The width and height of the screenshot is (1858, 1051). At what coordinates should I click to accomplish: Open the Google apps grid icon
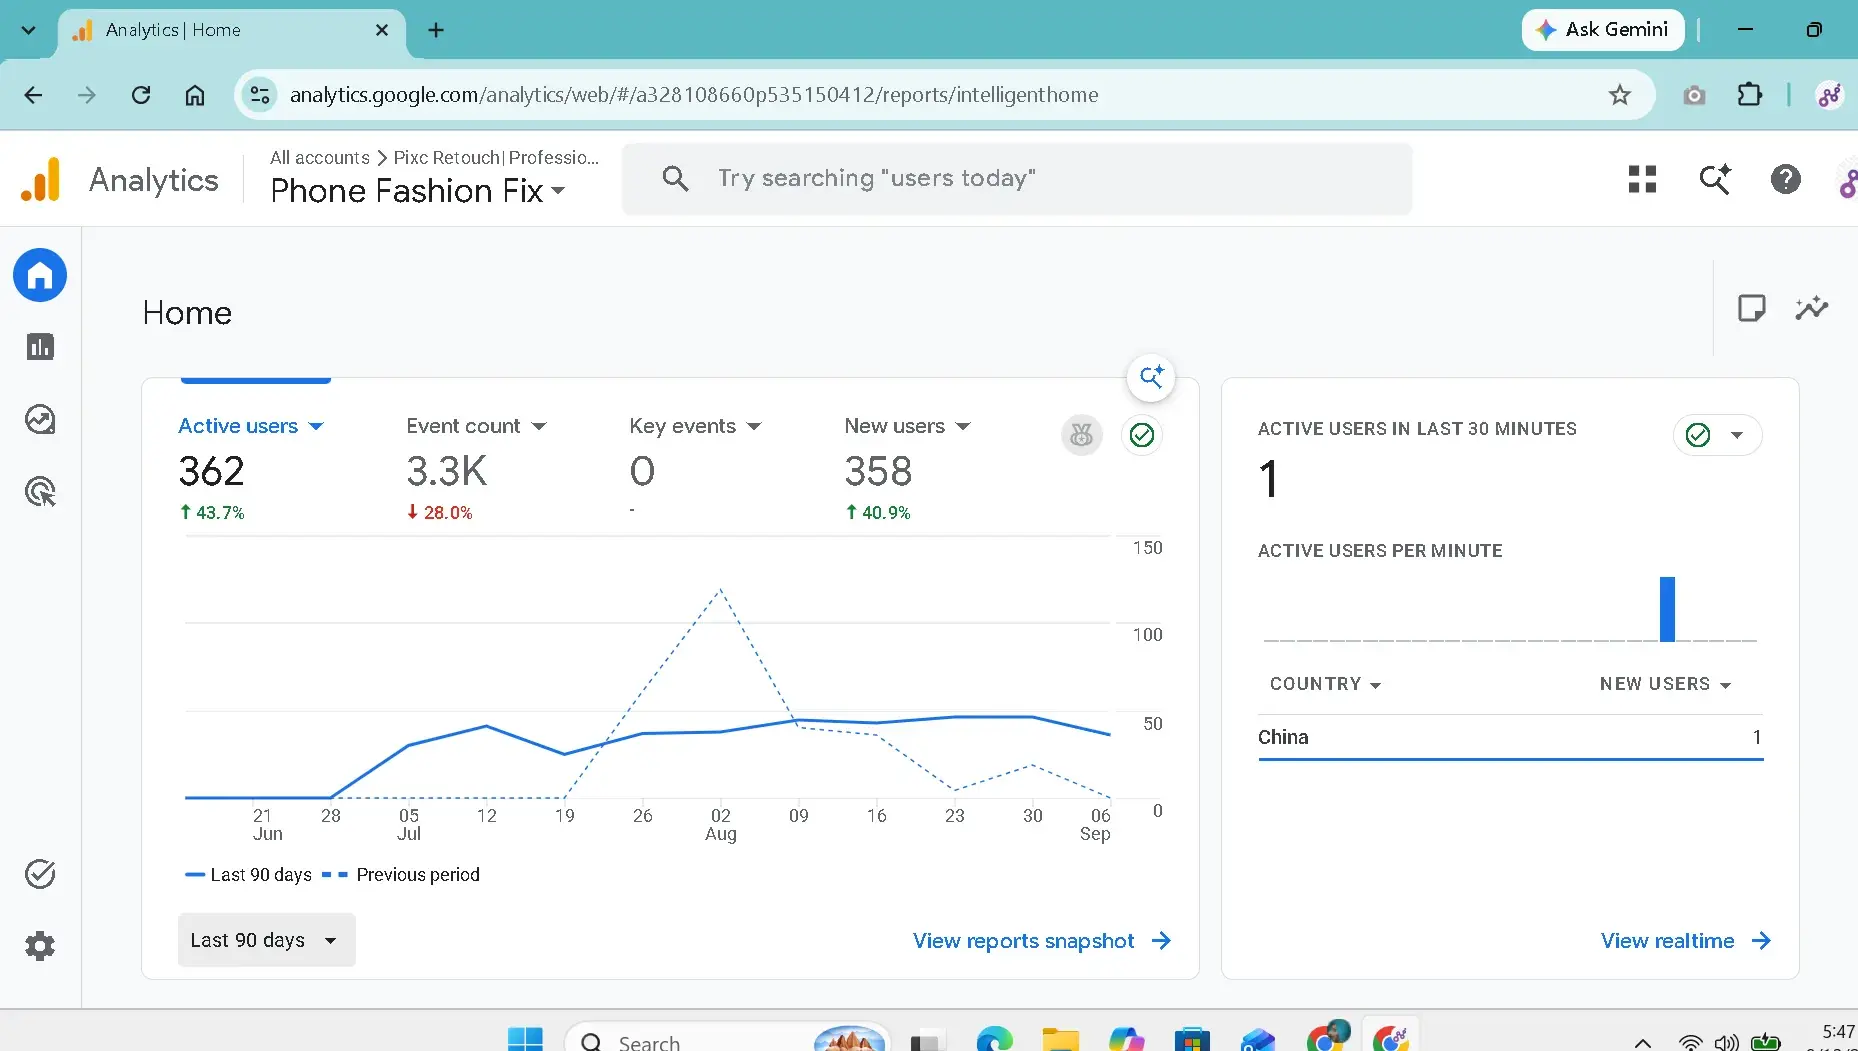[x=1642, y=179]
